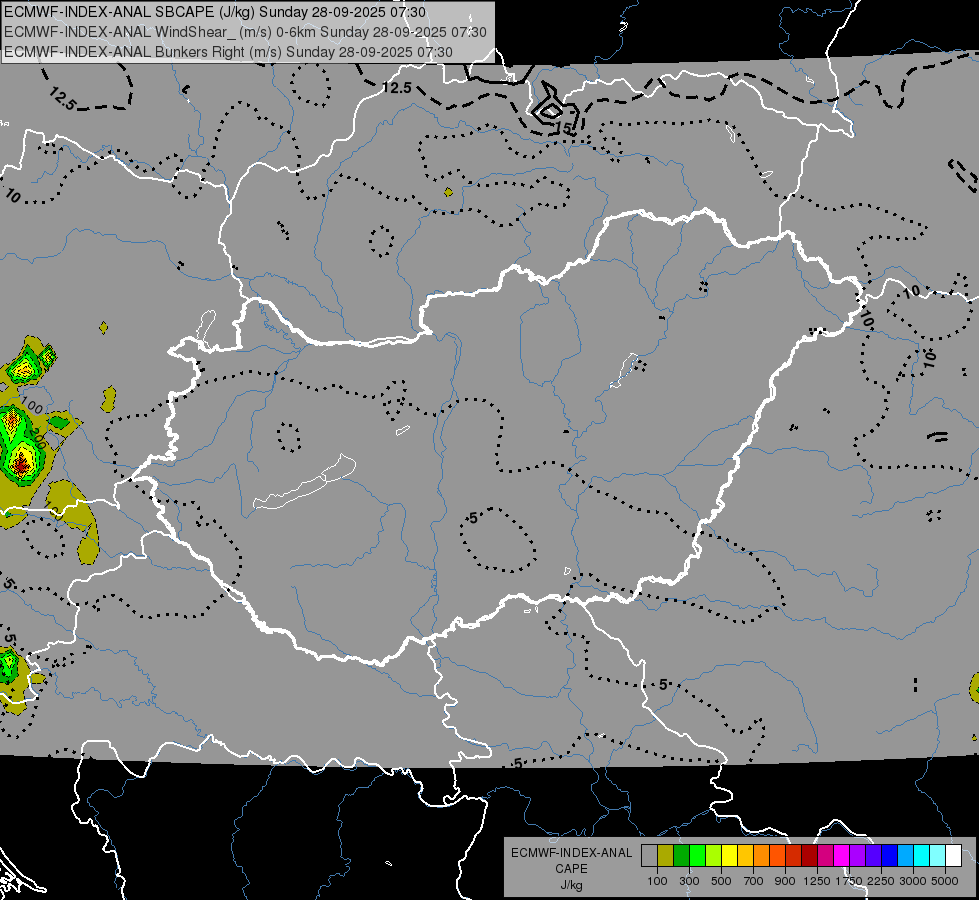Select the yellow-green legend swatch

[713, 856]
